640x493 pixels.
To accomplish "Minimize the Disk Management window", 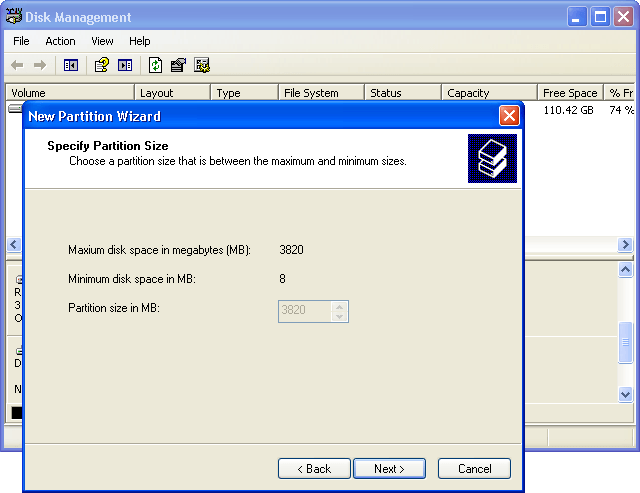I will coord(577,17).
